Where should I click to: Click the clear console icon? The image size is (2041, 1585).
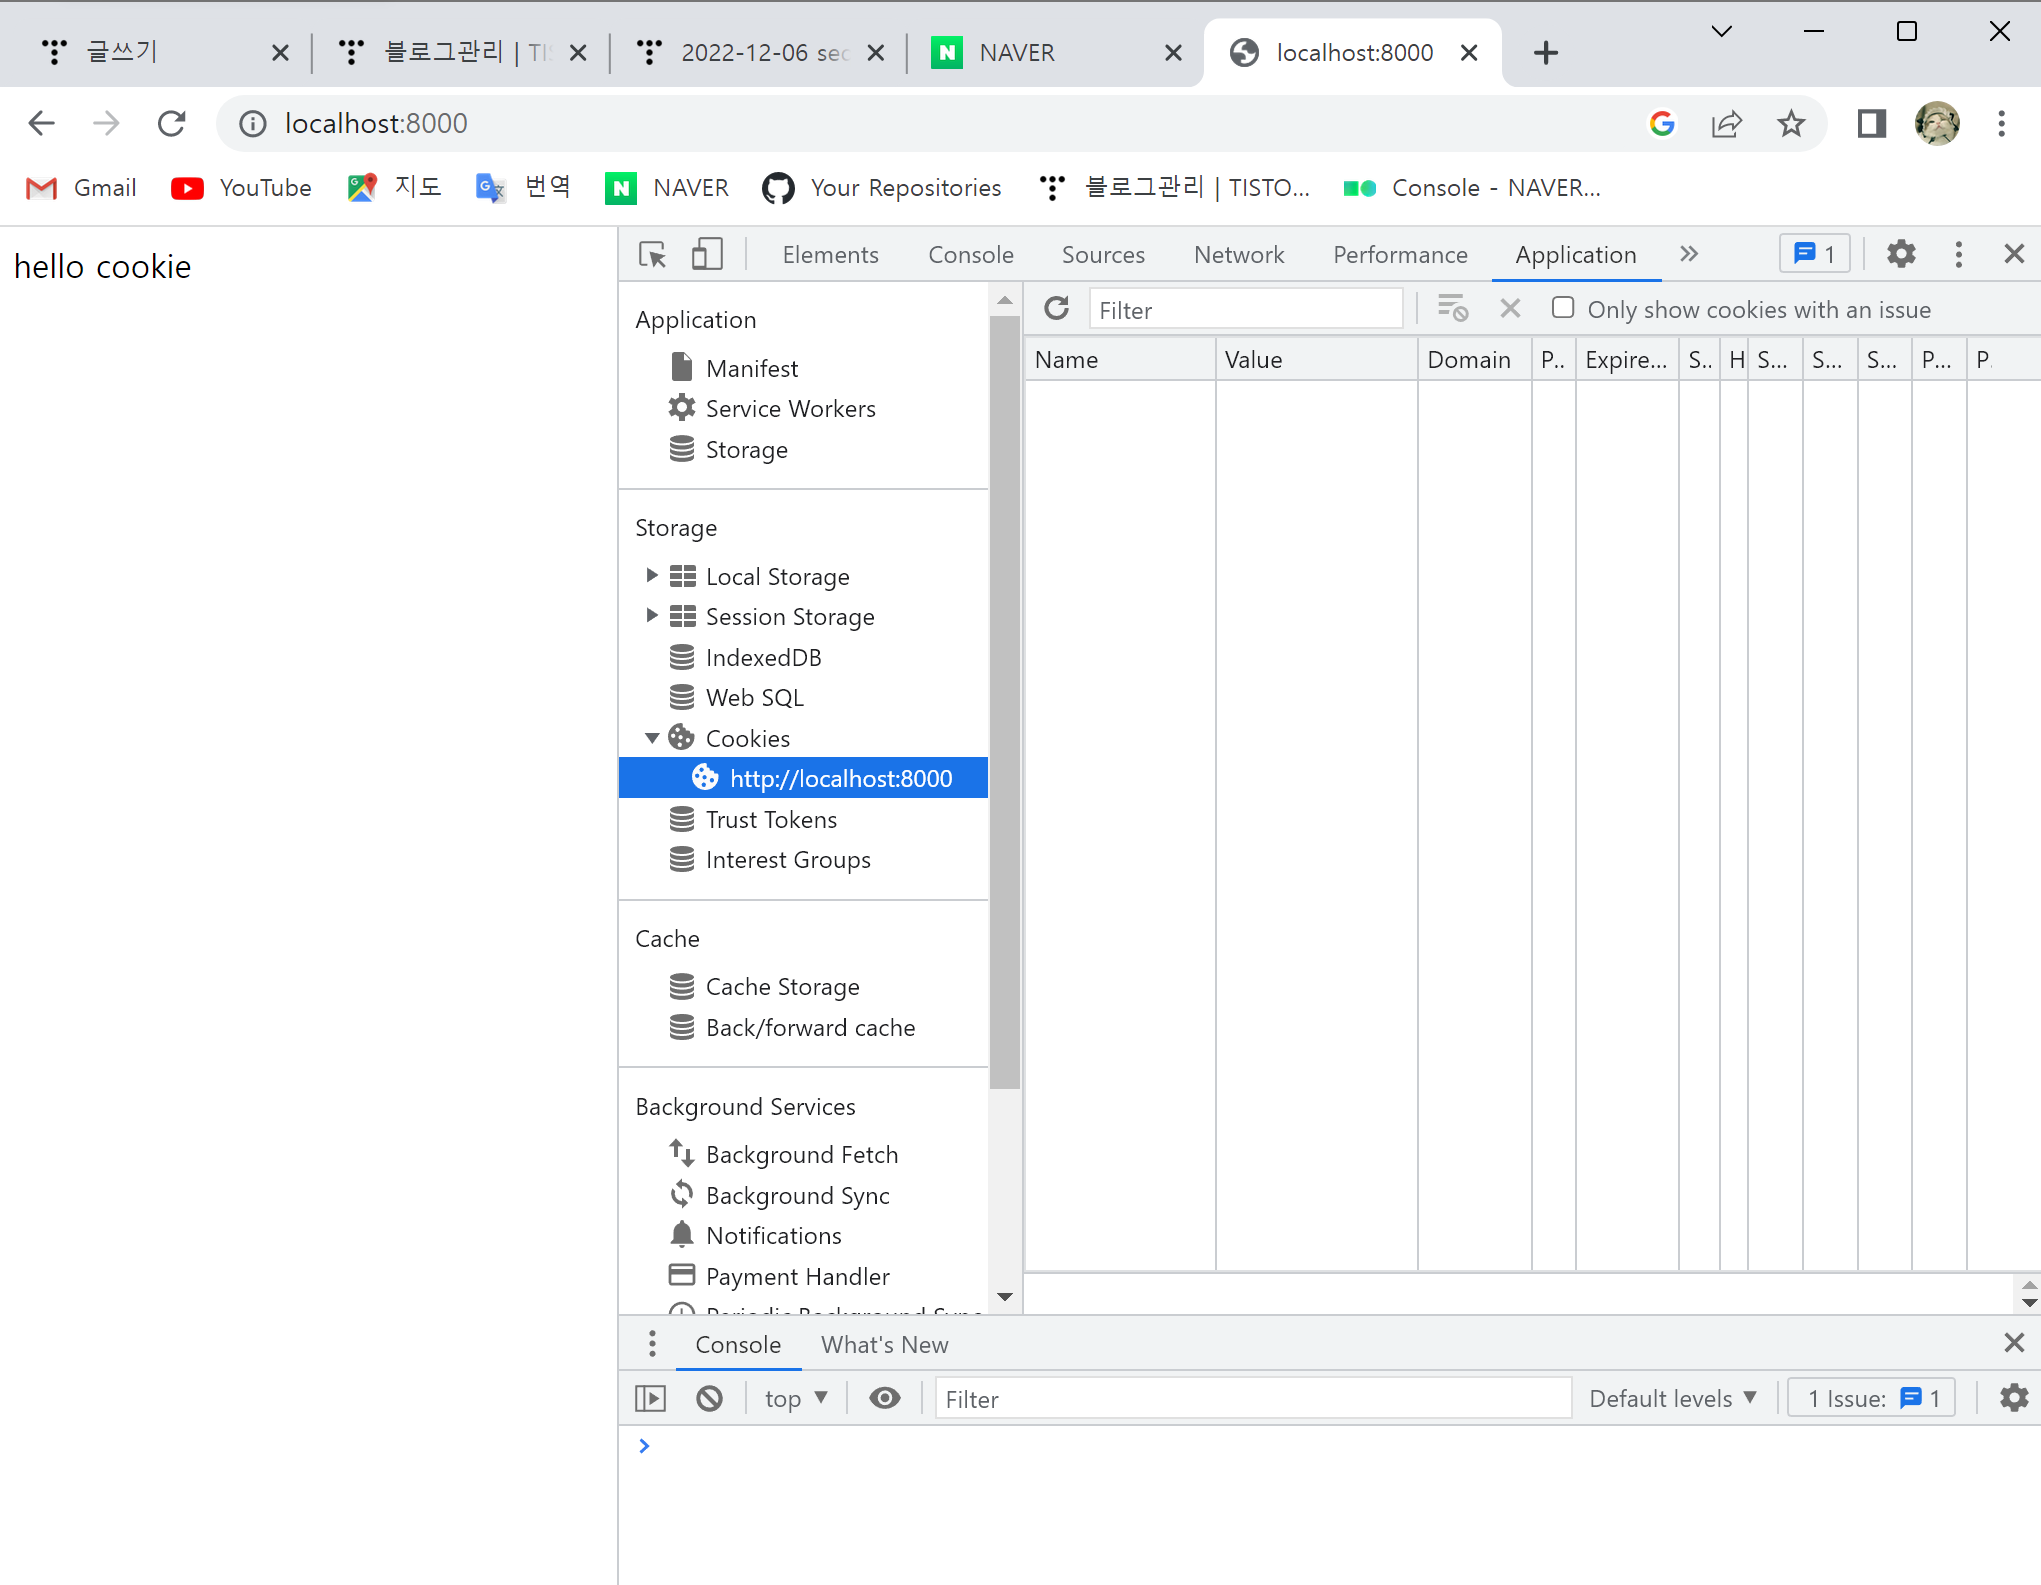[x=709, y=1398]
